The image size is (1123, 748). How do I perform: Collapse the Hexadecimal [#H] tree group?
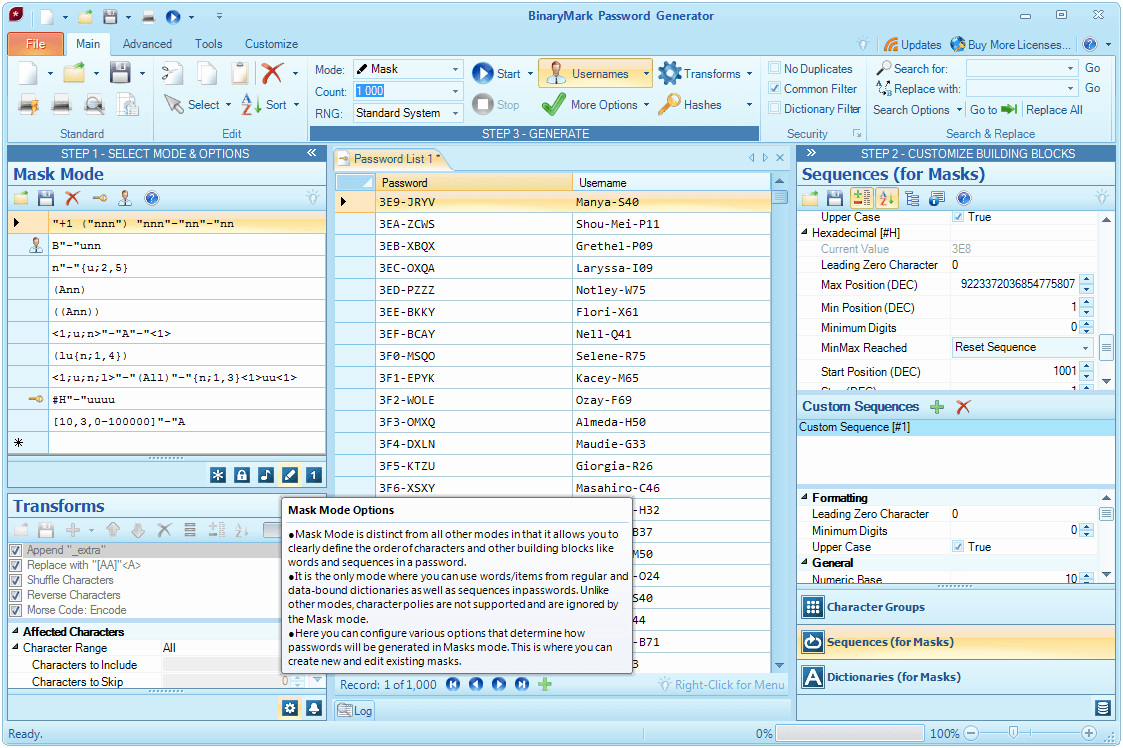(x=804, y=232)
